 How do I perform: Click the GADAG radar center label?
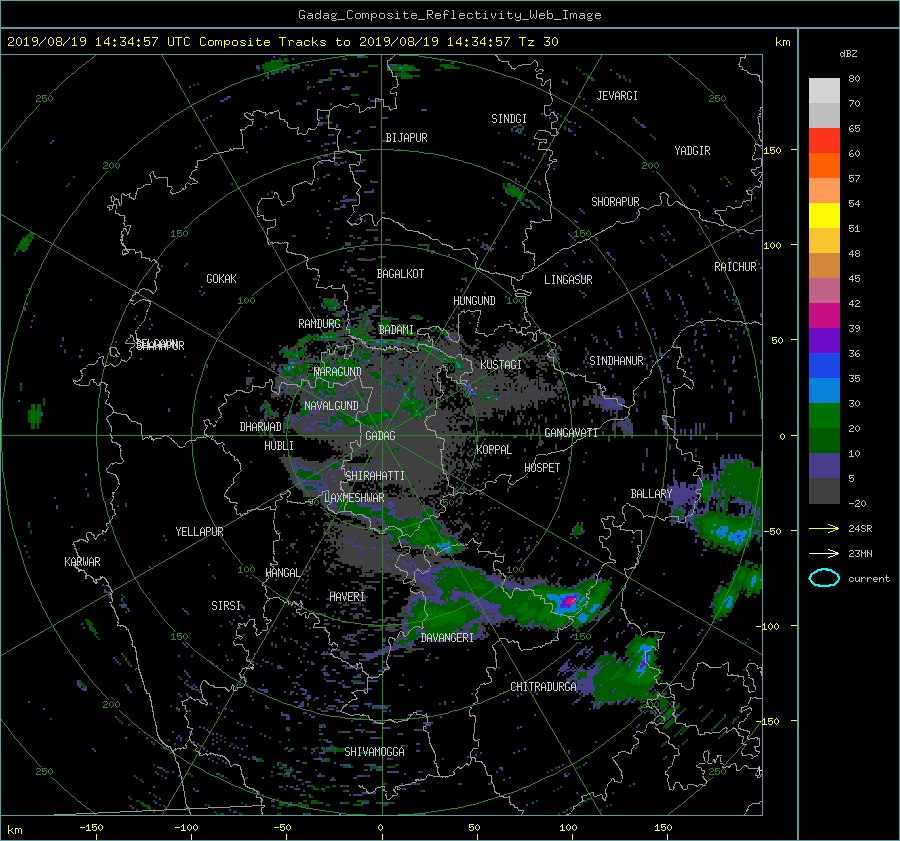click(x=380, y=436)
